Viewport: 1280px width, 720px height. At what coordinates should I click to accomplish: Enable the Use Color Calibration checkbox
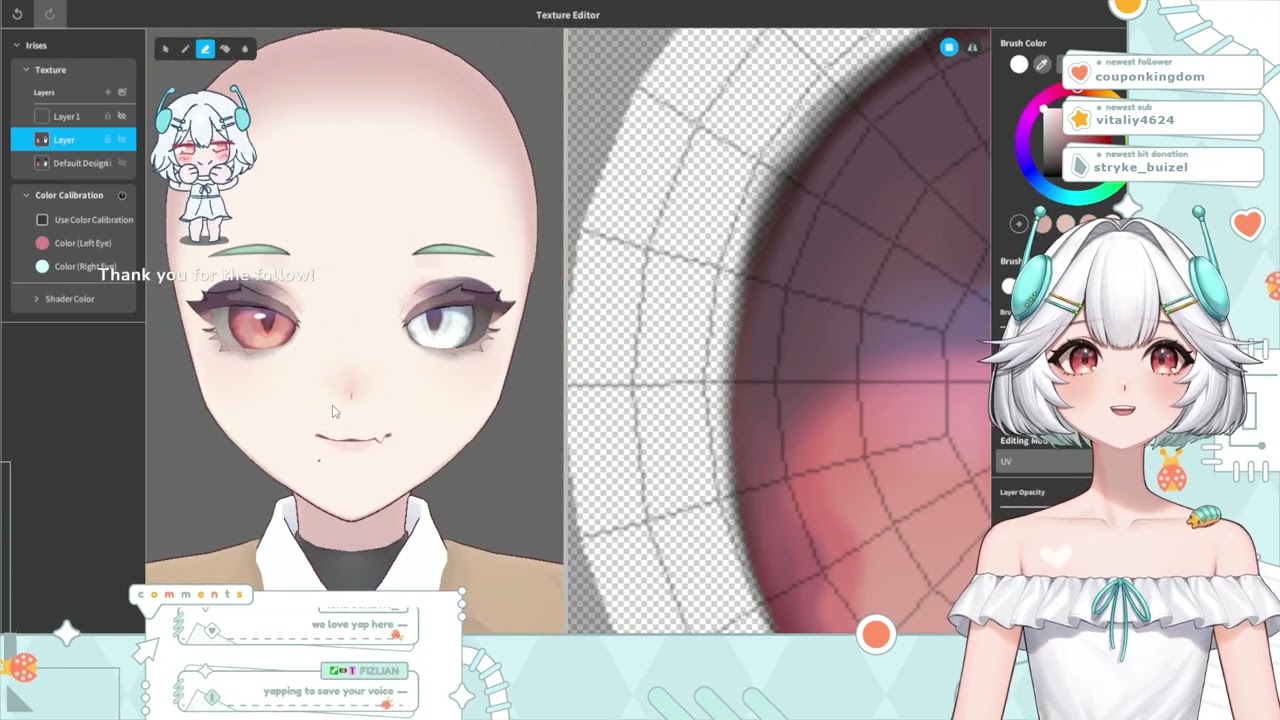[x=42, y=219]
